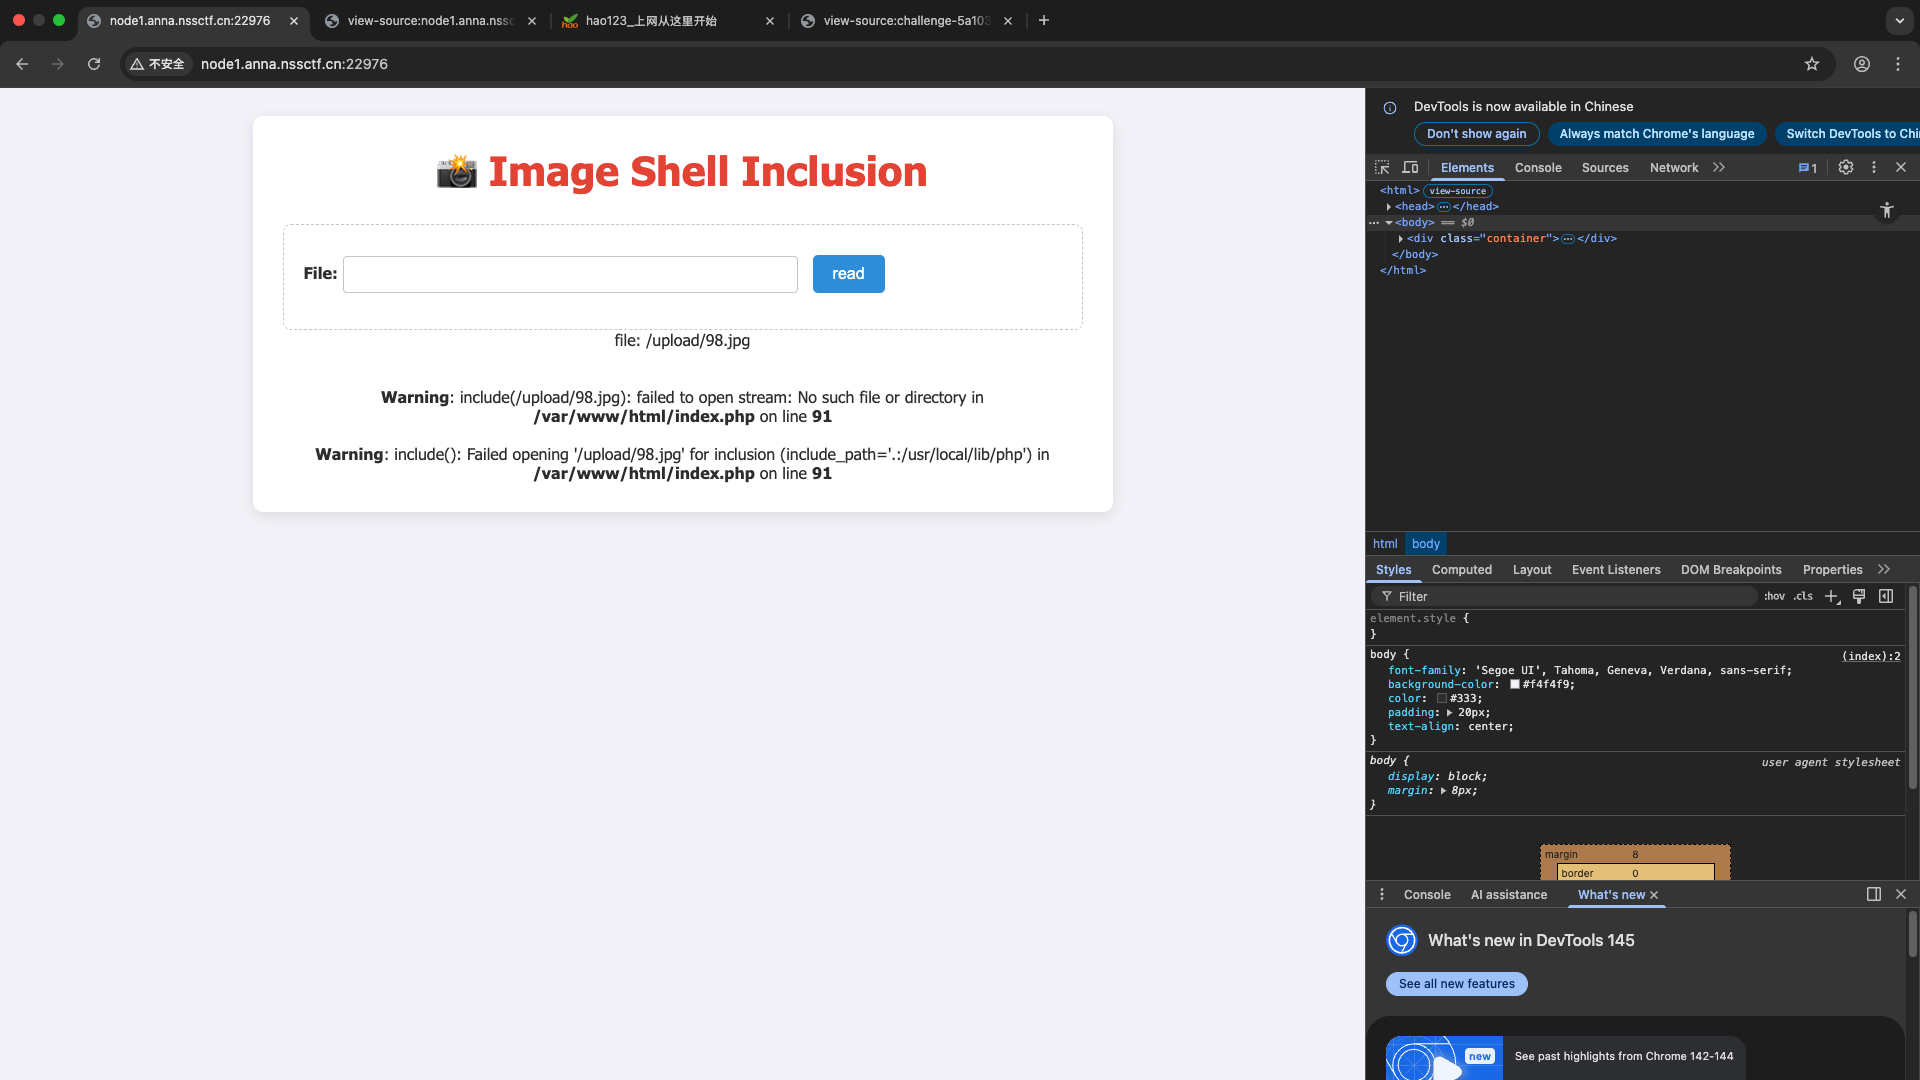Reload the page

94,64
